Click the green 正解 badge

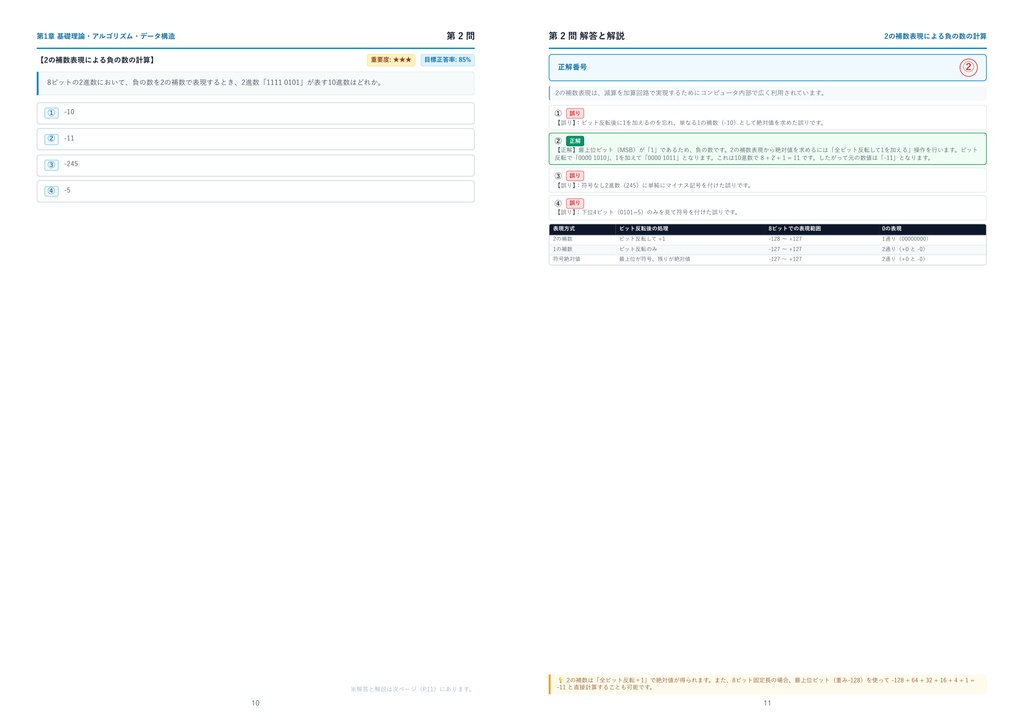(575, 141)
